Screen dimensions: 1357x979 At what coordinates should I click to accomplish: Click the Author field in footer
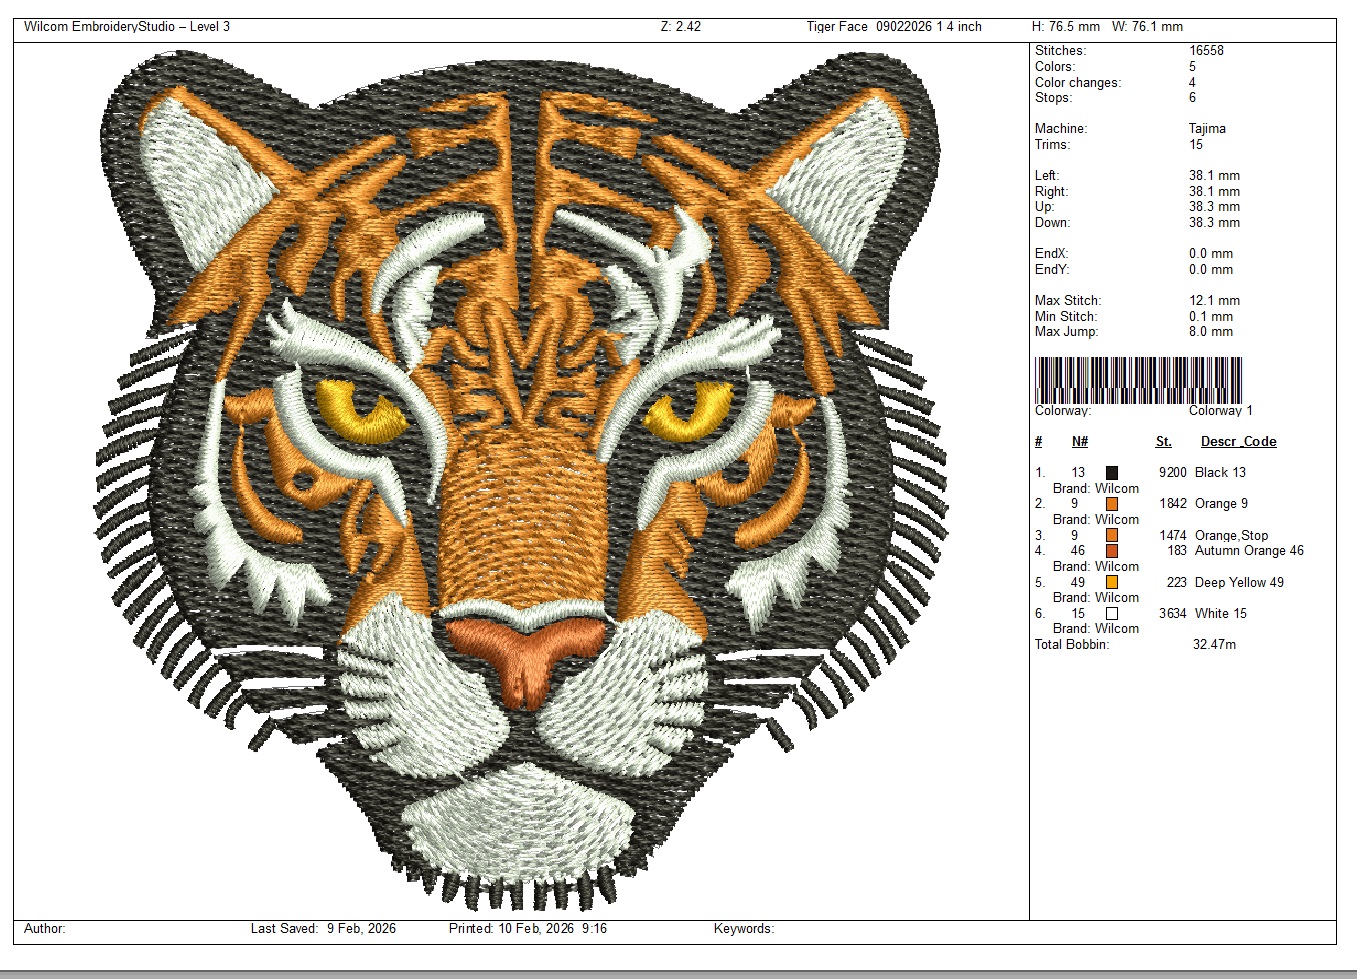click(x=45, y=929)
